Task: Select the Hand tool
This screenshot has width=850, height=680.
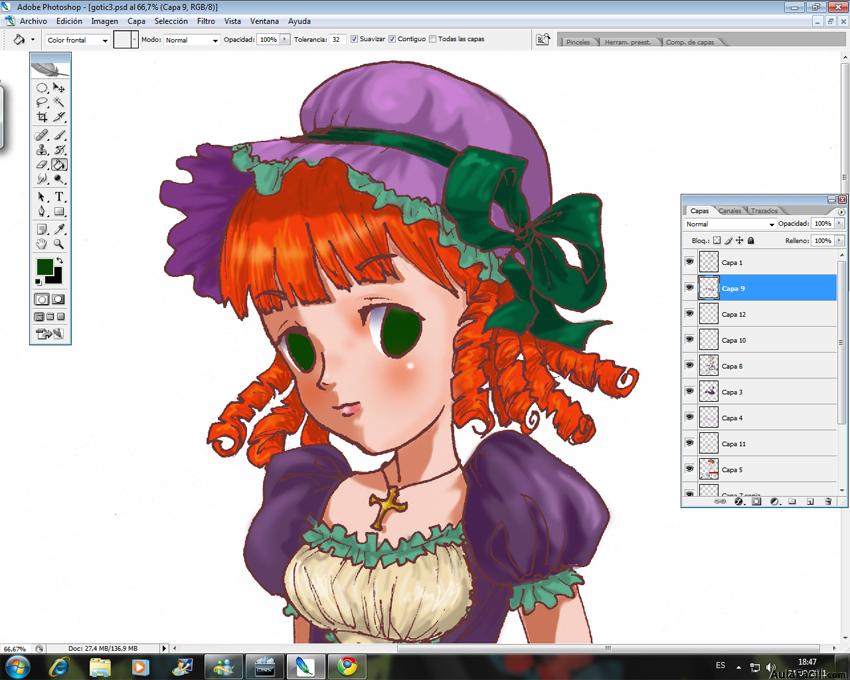Action: coord(42,244)
